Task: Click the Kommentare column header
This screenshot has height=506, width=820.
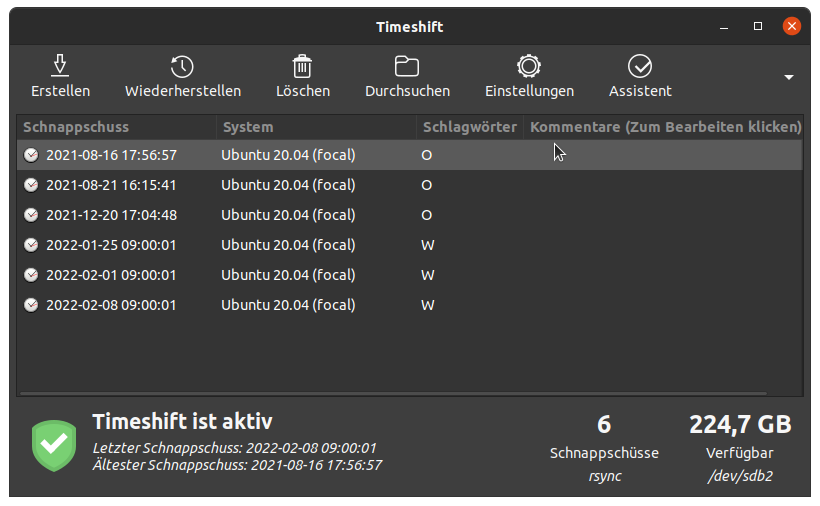Action: tap(664, 127)
